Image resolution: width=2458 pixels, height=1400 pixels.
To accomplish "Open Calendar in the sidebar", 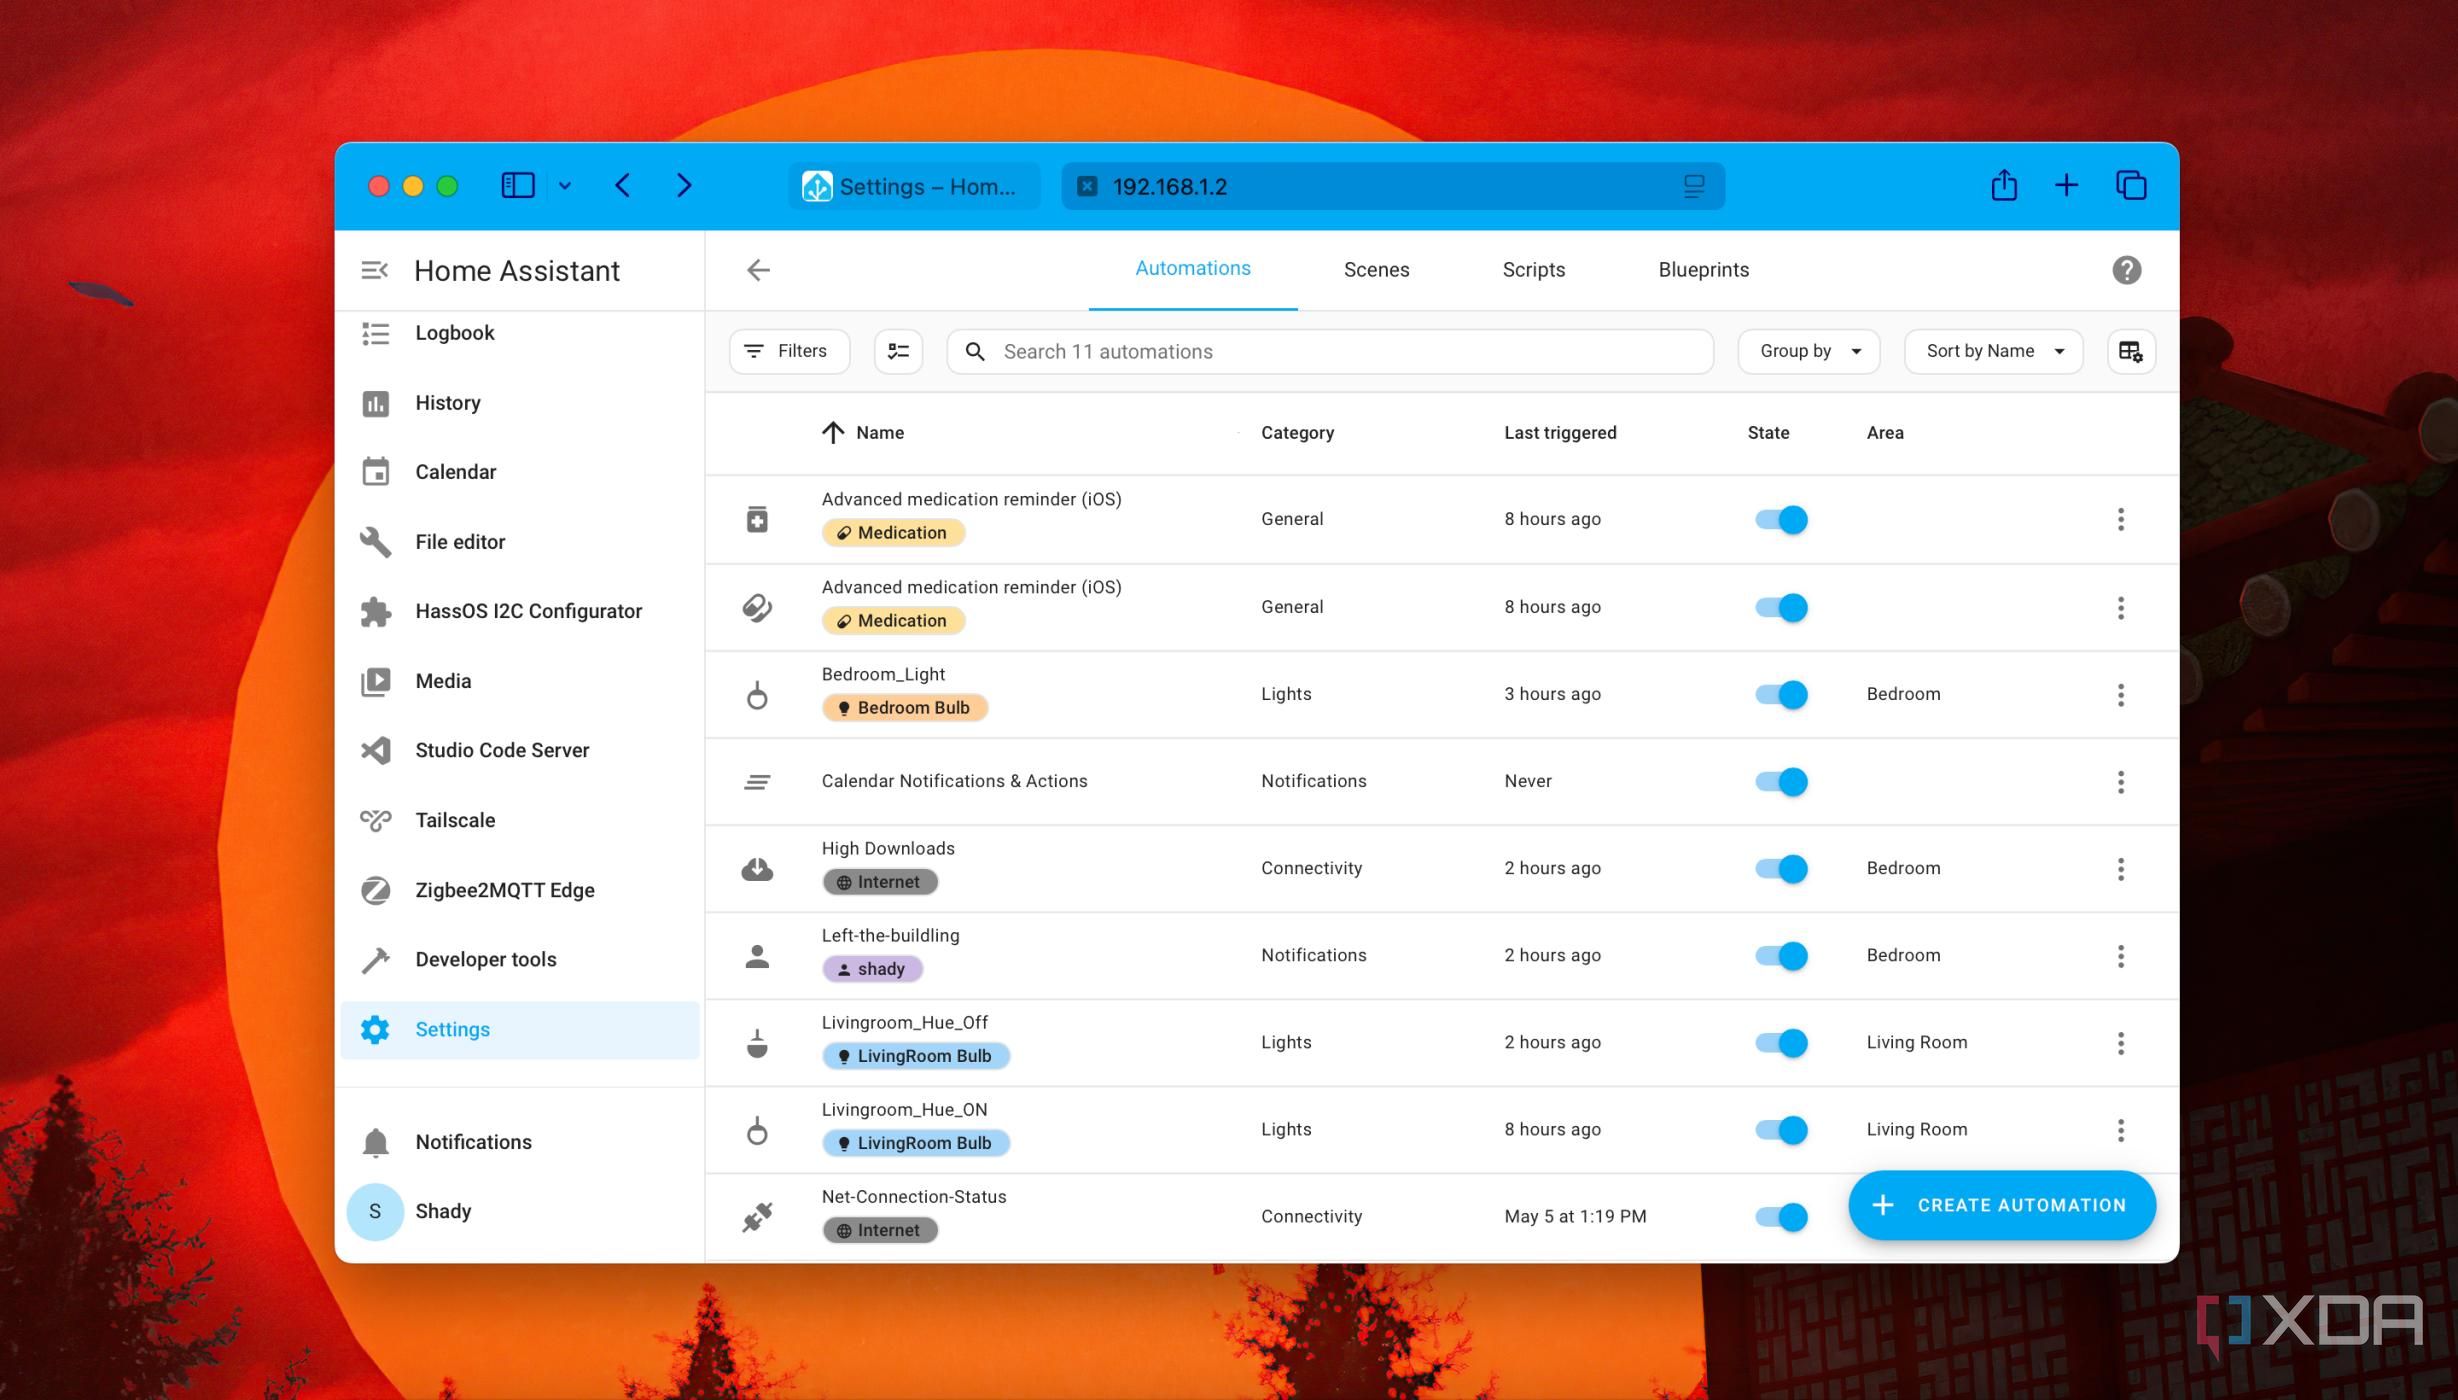I will (519, 472).
